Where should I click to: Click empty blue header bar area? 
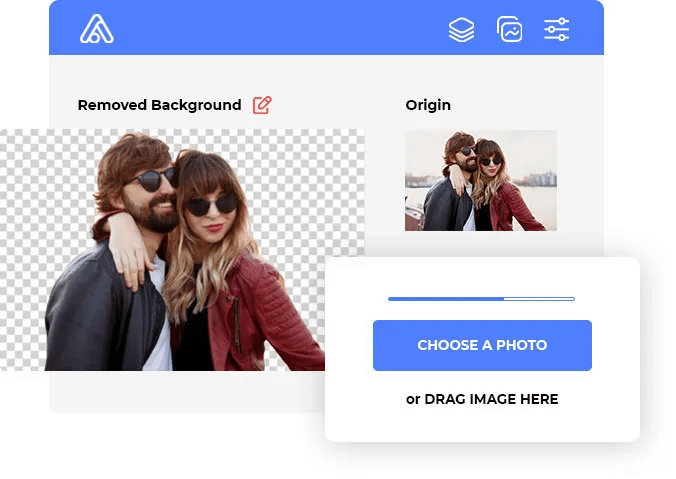[x=280, y=30]
